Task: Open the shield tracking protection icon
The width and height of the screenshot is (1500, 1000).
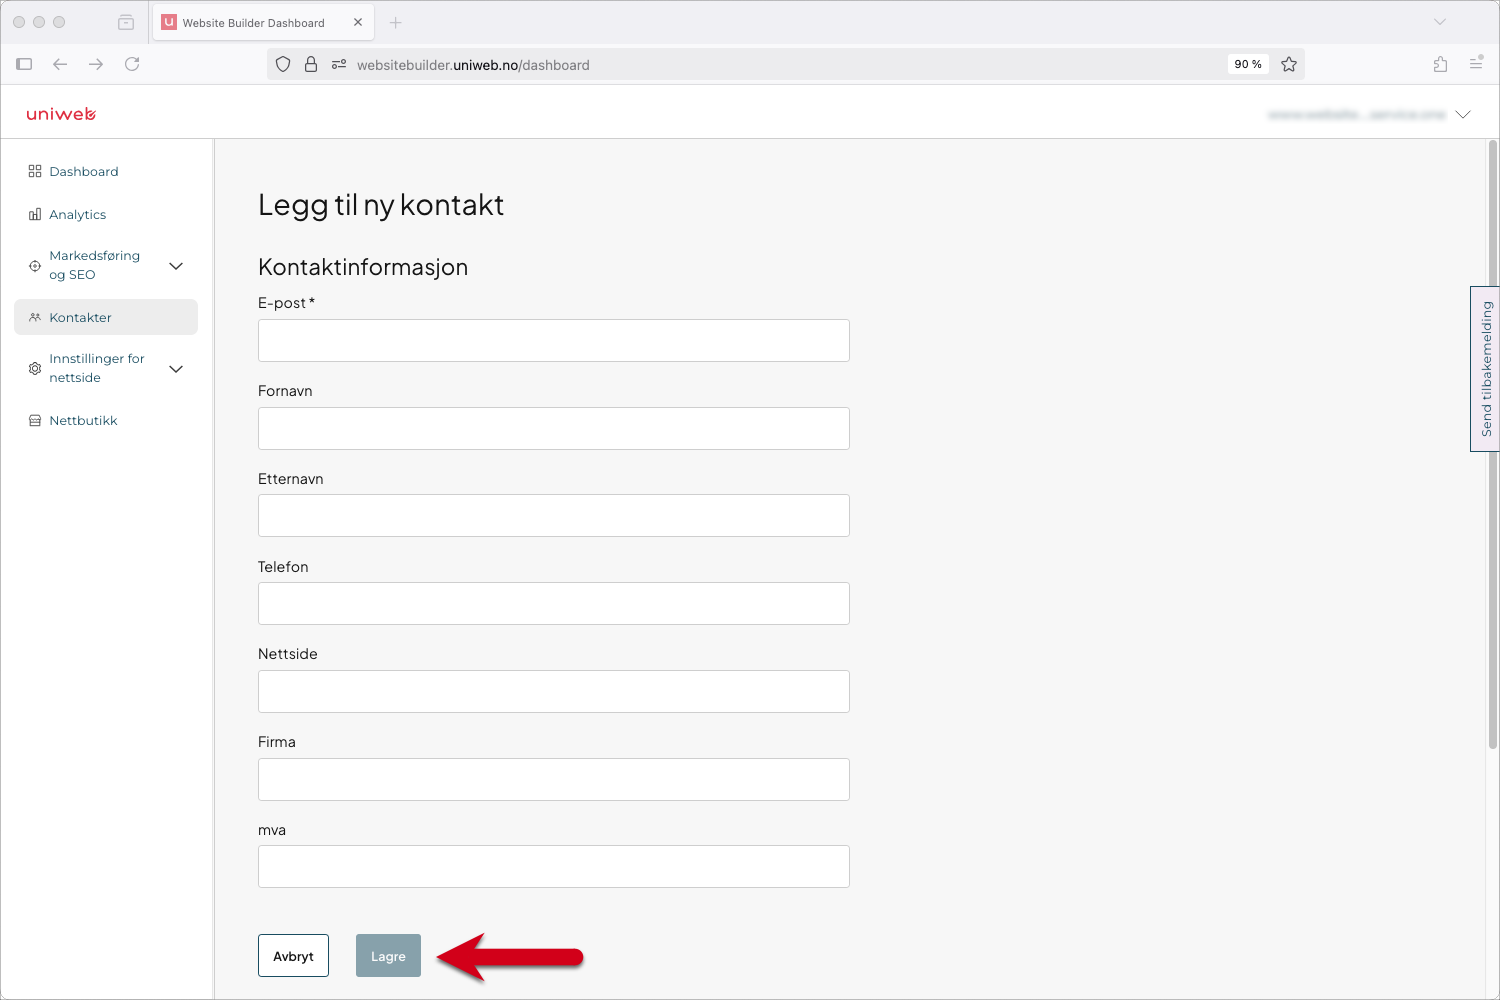Action: point(283,64)
